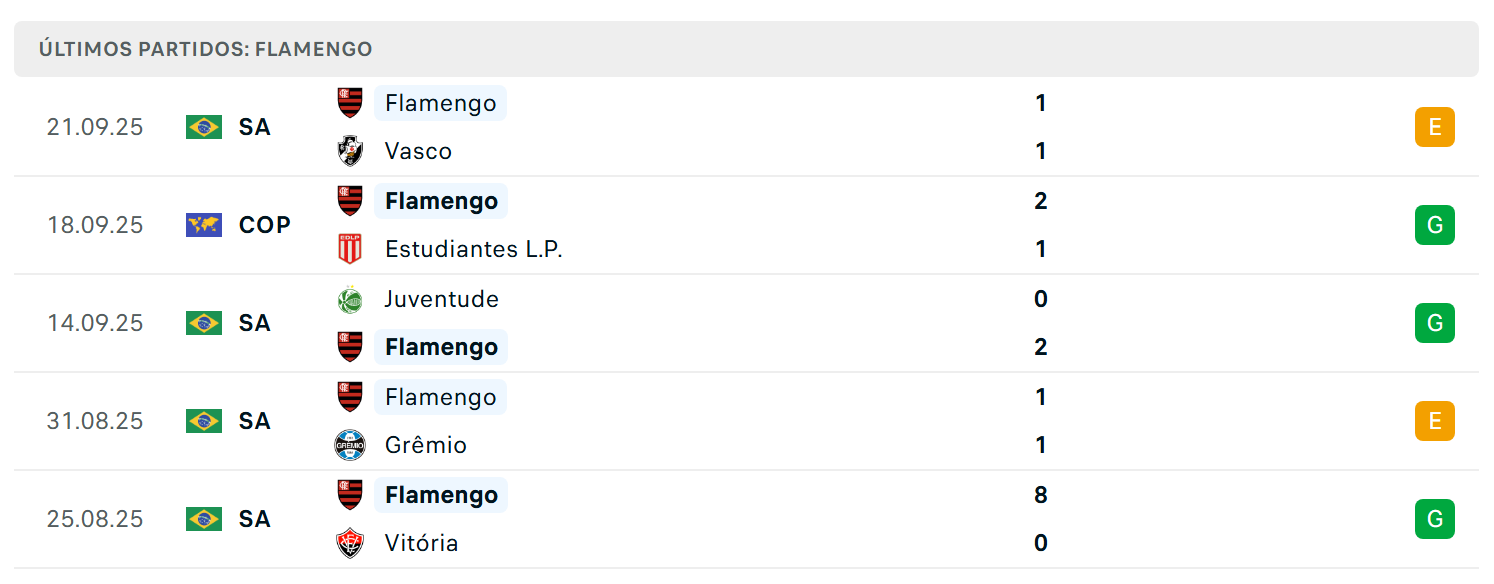Click the green G badge for Vitória match
This screenshot has width=1494, height=584.
point(1435,519)
